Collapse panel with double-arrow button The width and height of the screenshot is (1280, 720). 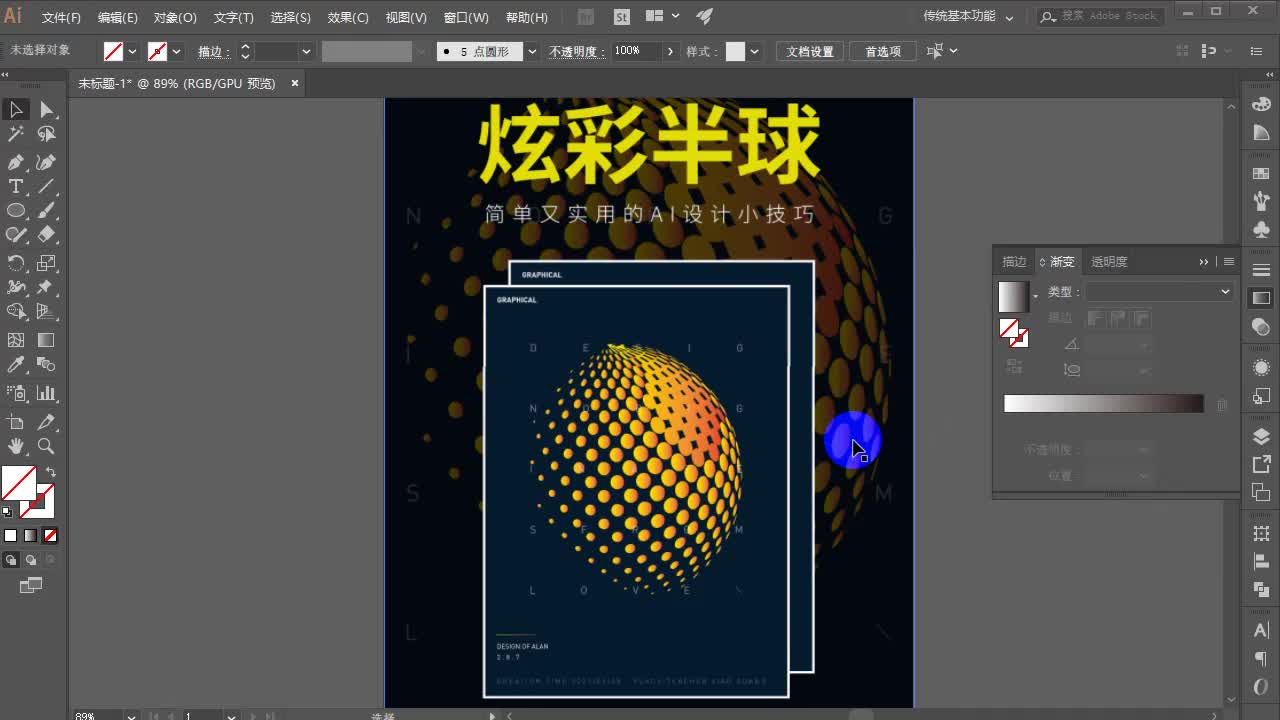1204,262
